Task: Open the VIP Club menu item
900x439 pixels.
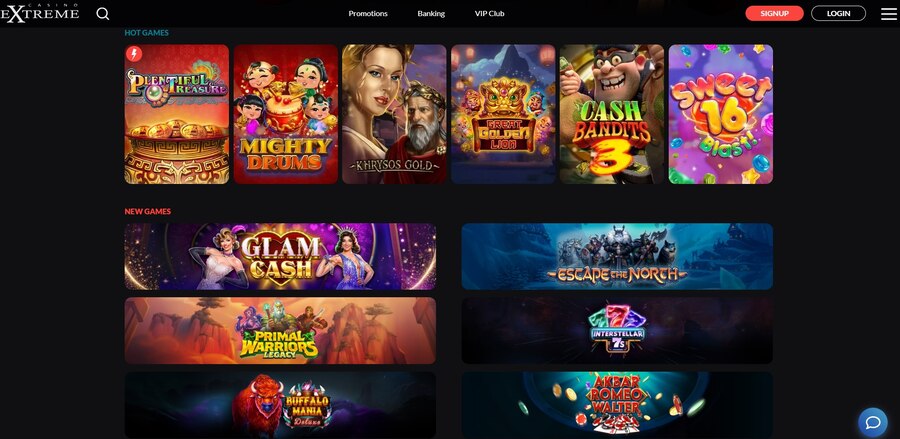Action: tap(490, 13)
